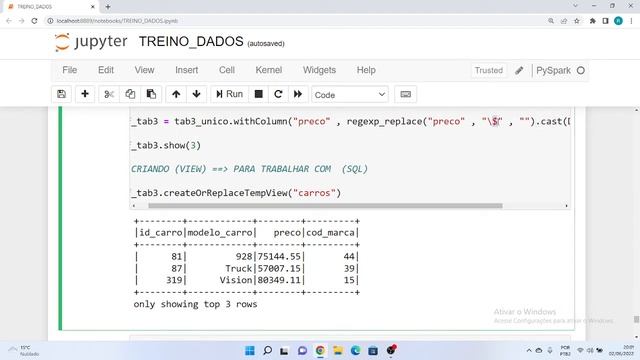Viewport: 640px width, 360px height.
Task: Show hidden system tray icons chevron
Action: [529, 351]
